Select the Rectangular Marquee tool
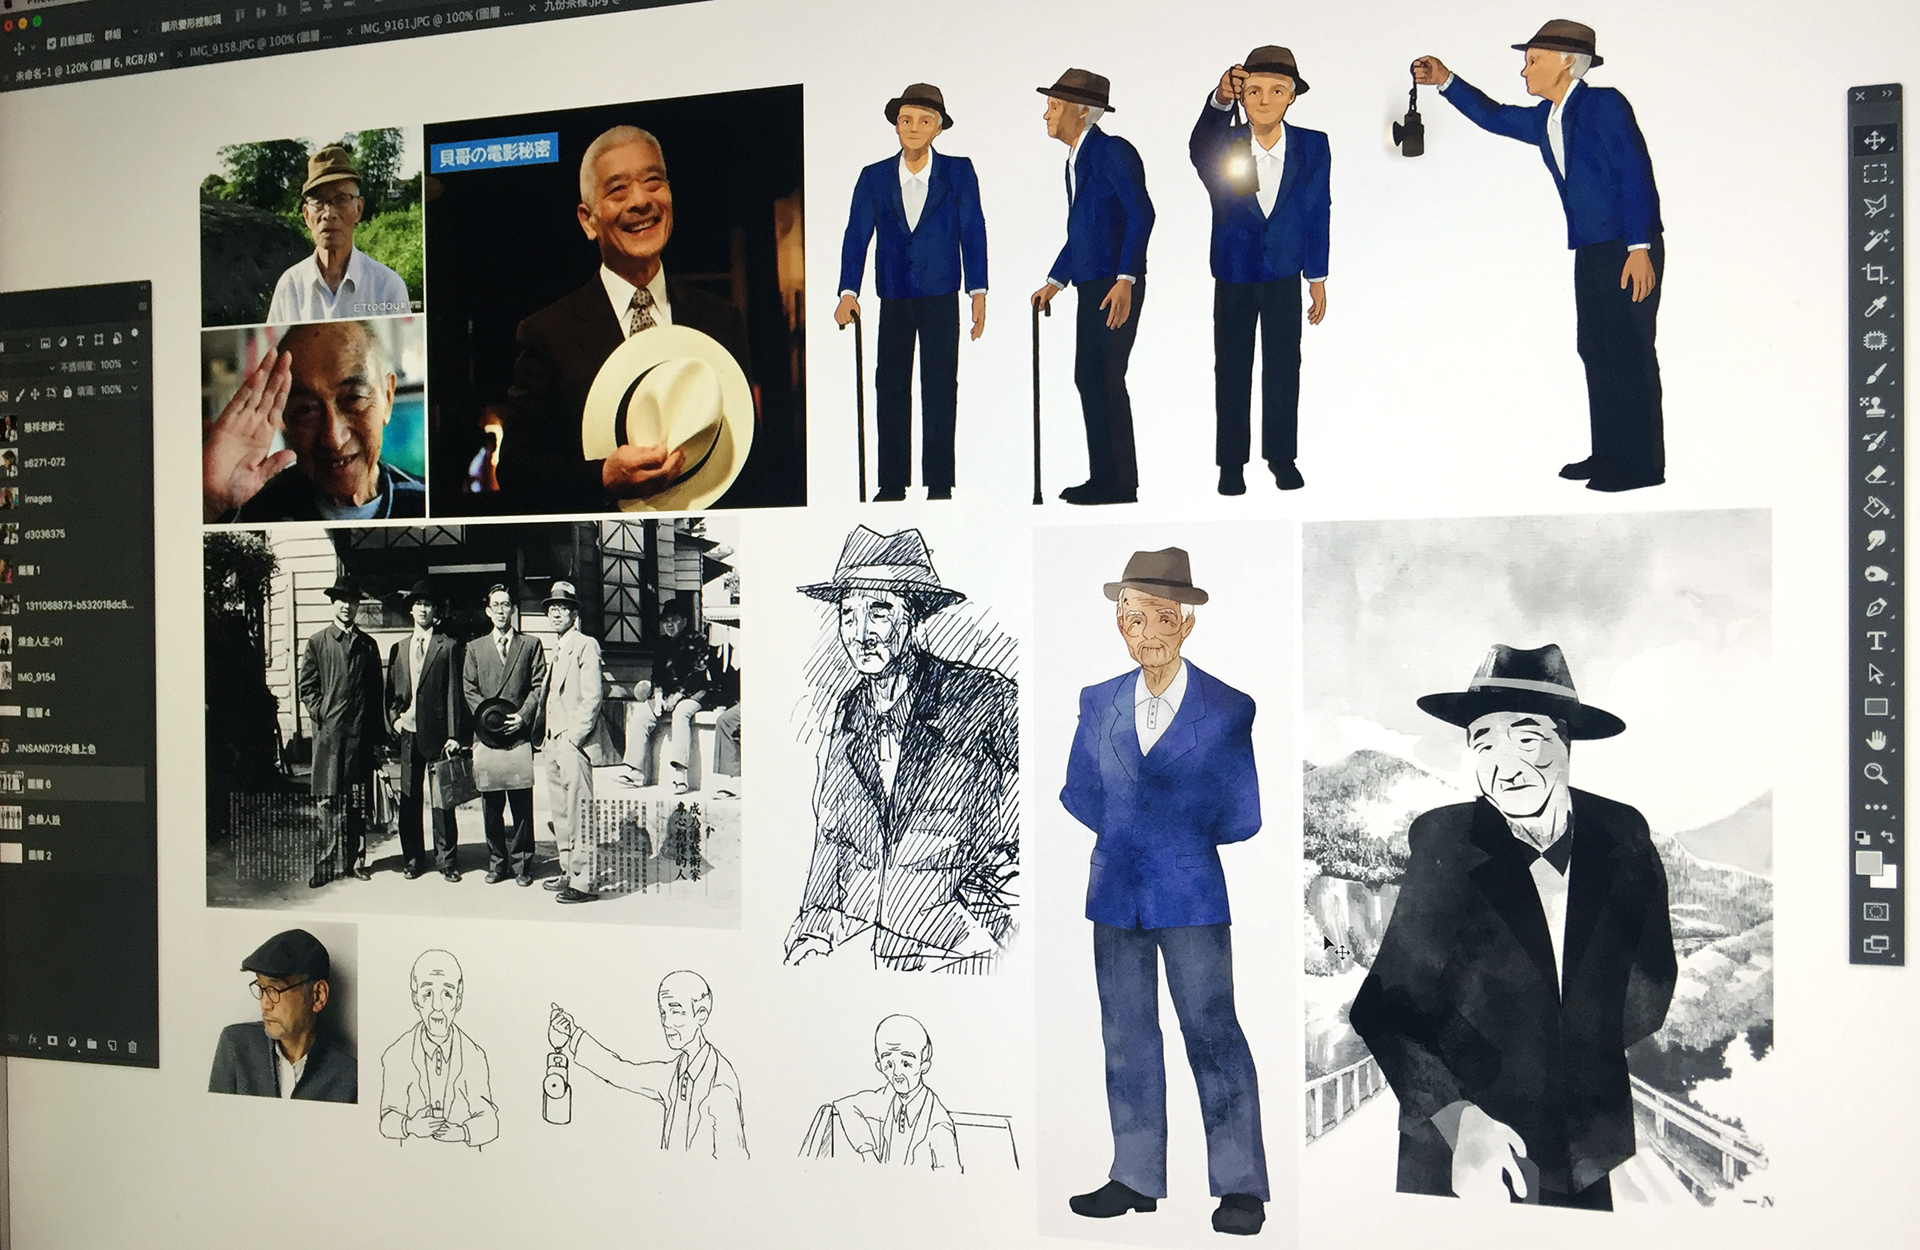 pos(1874,174)
